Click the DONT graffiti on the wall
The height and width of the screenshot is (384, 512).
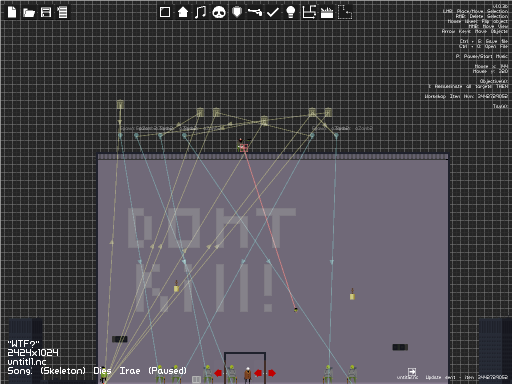point(212,228)
